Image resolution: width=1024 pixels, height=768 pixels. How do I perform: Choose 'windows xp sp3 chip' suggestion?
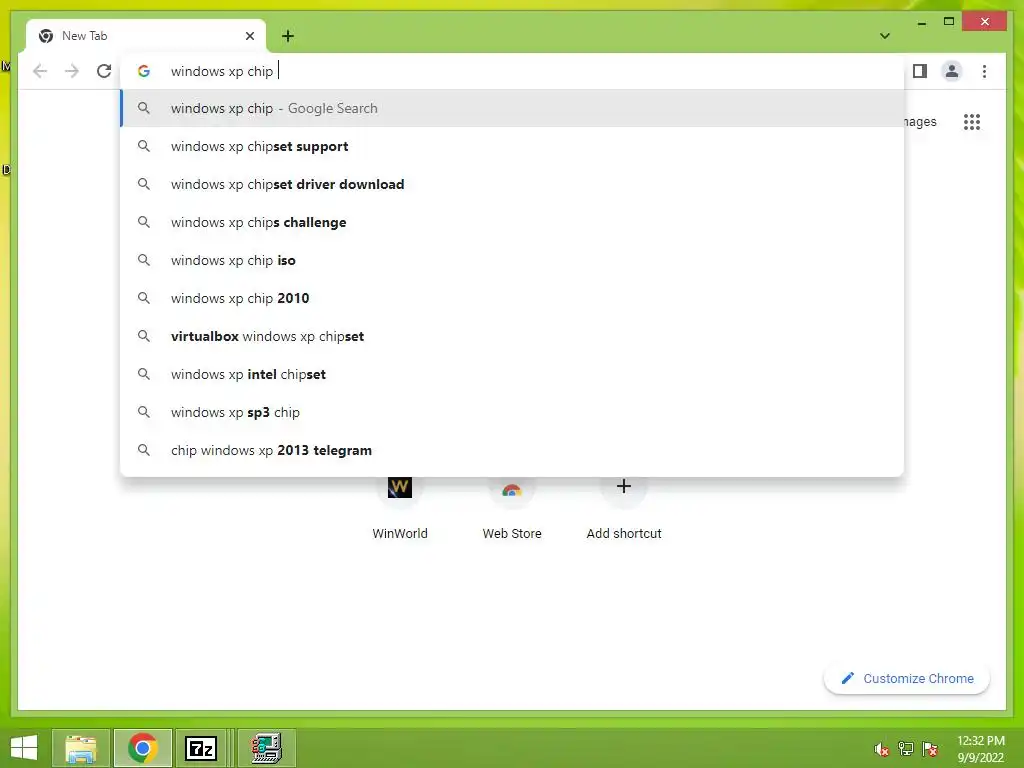pyautogui.click(x=512, y=412)
